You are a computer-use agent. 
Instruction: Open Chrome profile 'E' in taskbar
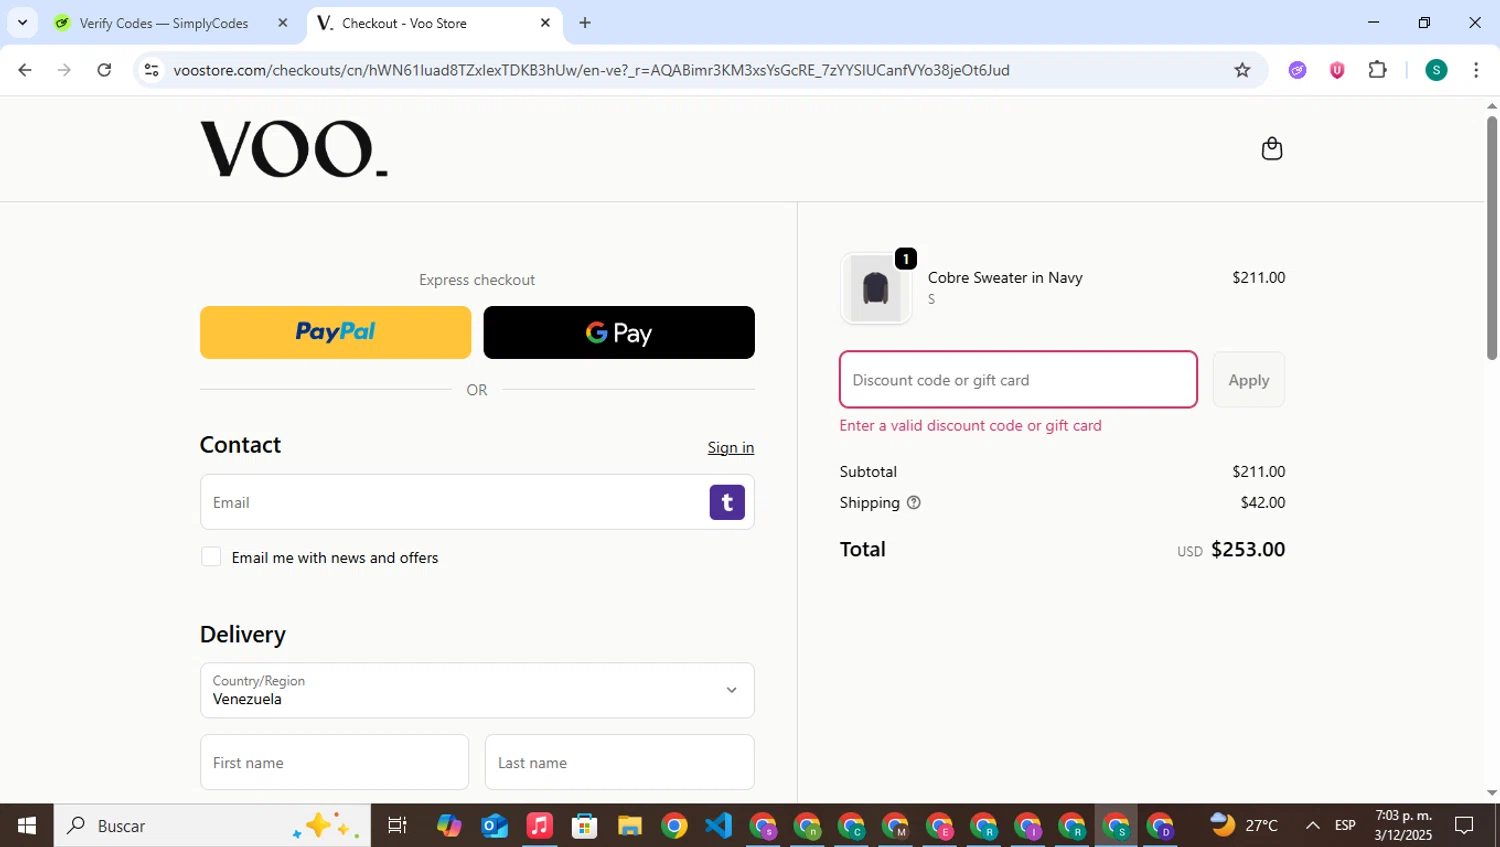(x=940, y=826)
